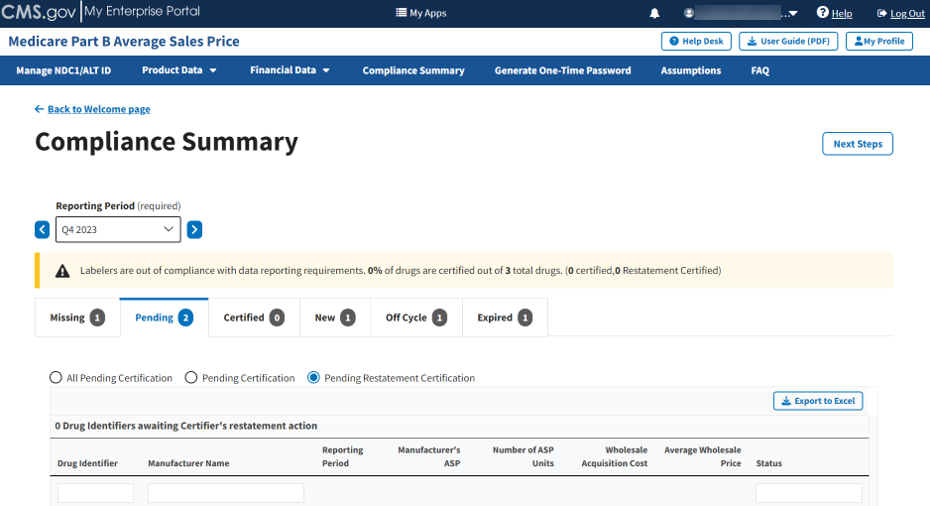Follow the Back to Welcome page link
930x506 pixels.
coord(98,109)
